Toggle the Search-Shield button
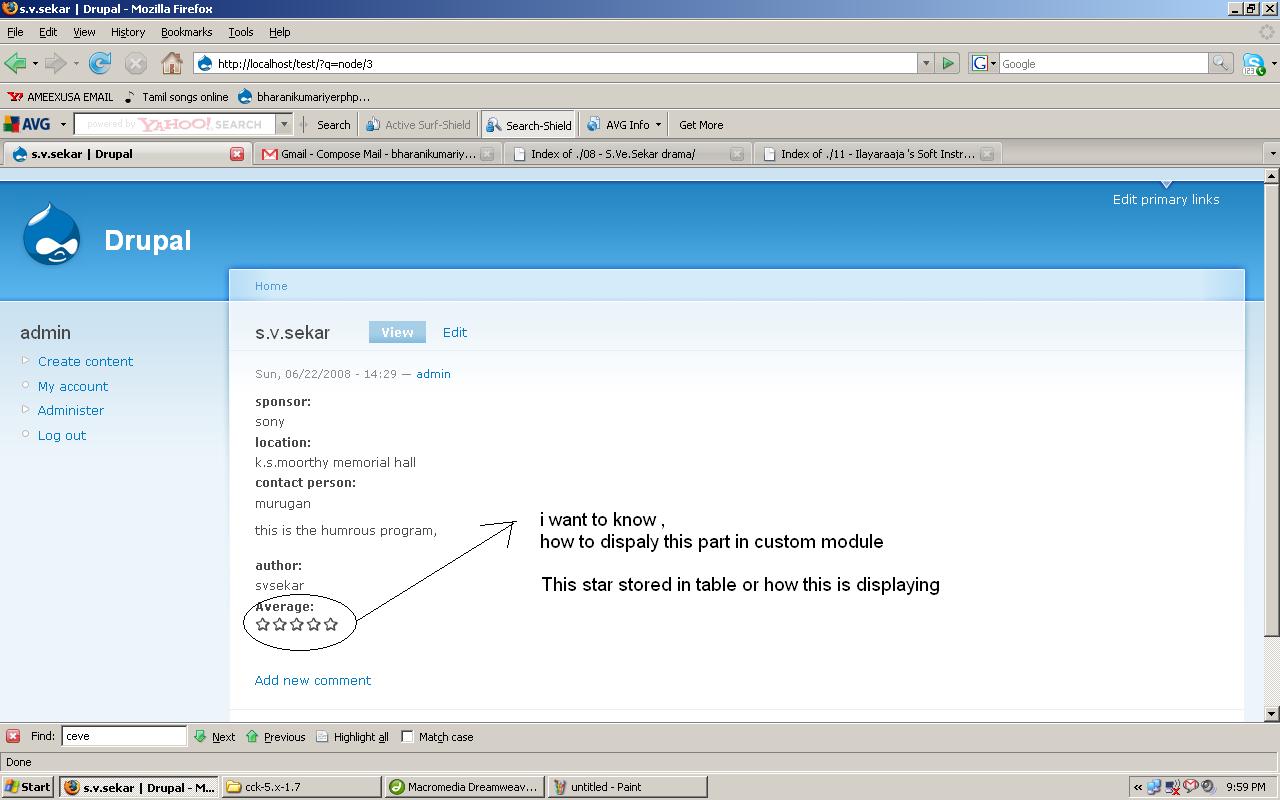The image size is (1280, 800). pyautogui.click(x=528, y=125)
